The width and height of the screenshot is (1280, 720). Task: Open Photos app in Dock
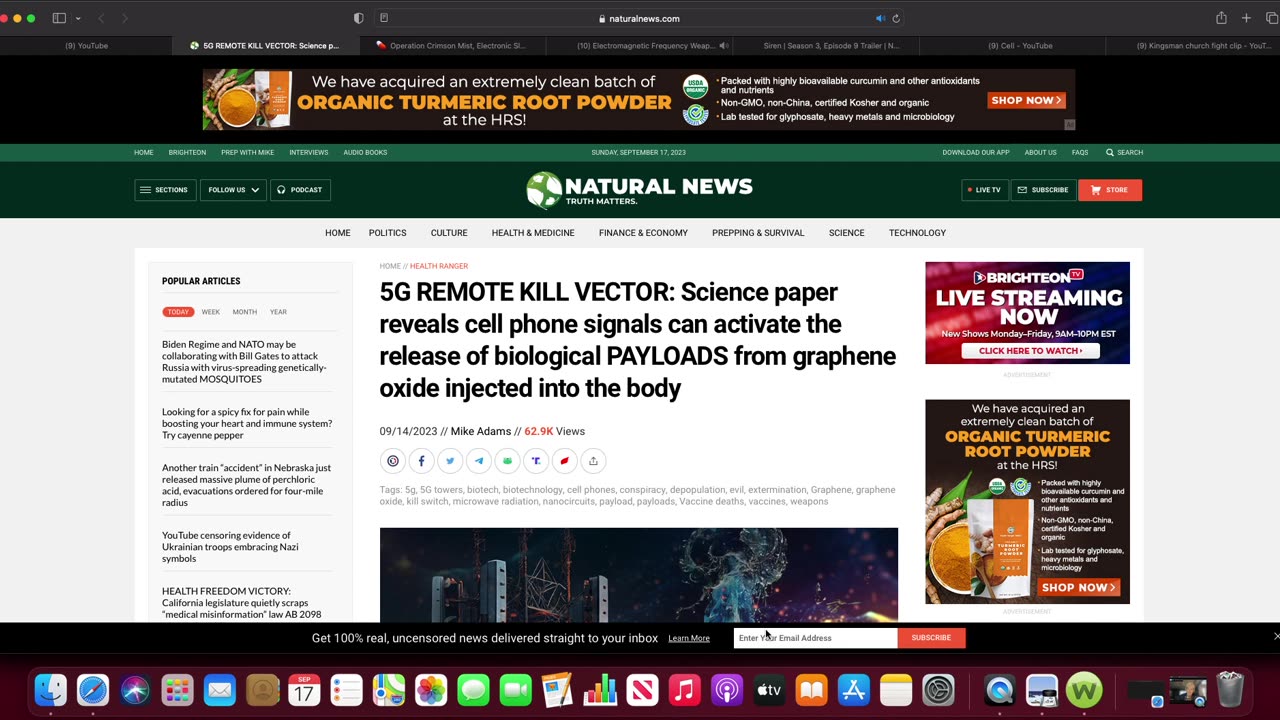pos(431,690)
